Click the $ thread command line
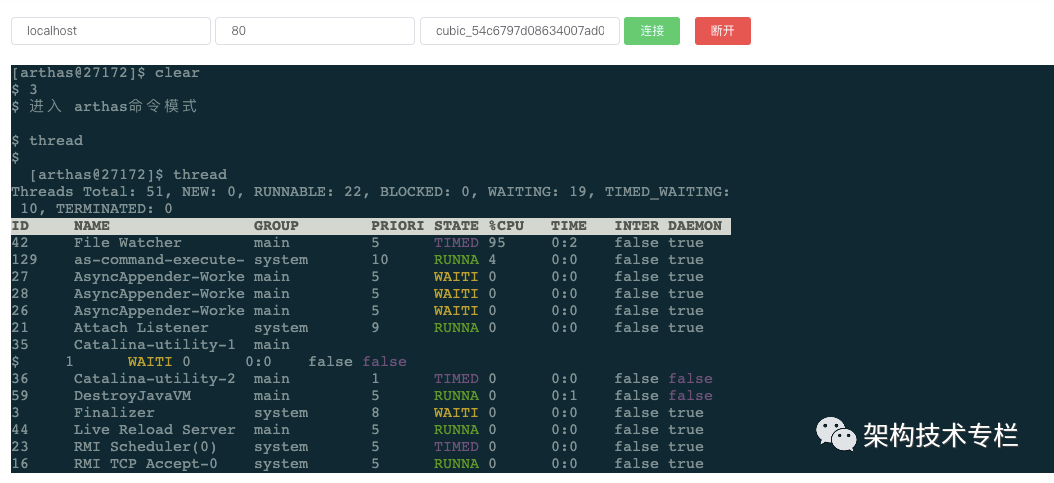1054x483 pixels. click(47, 140)
